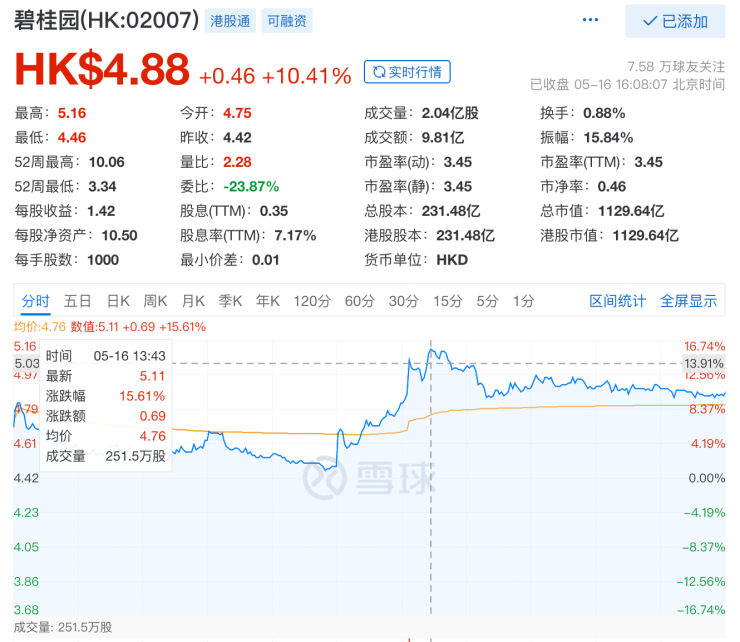Click the 振幅 value 15.84%
This screenshot has height=642, width=740.
(608, 137)
